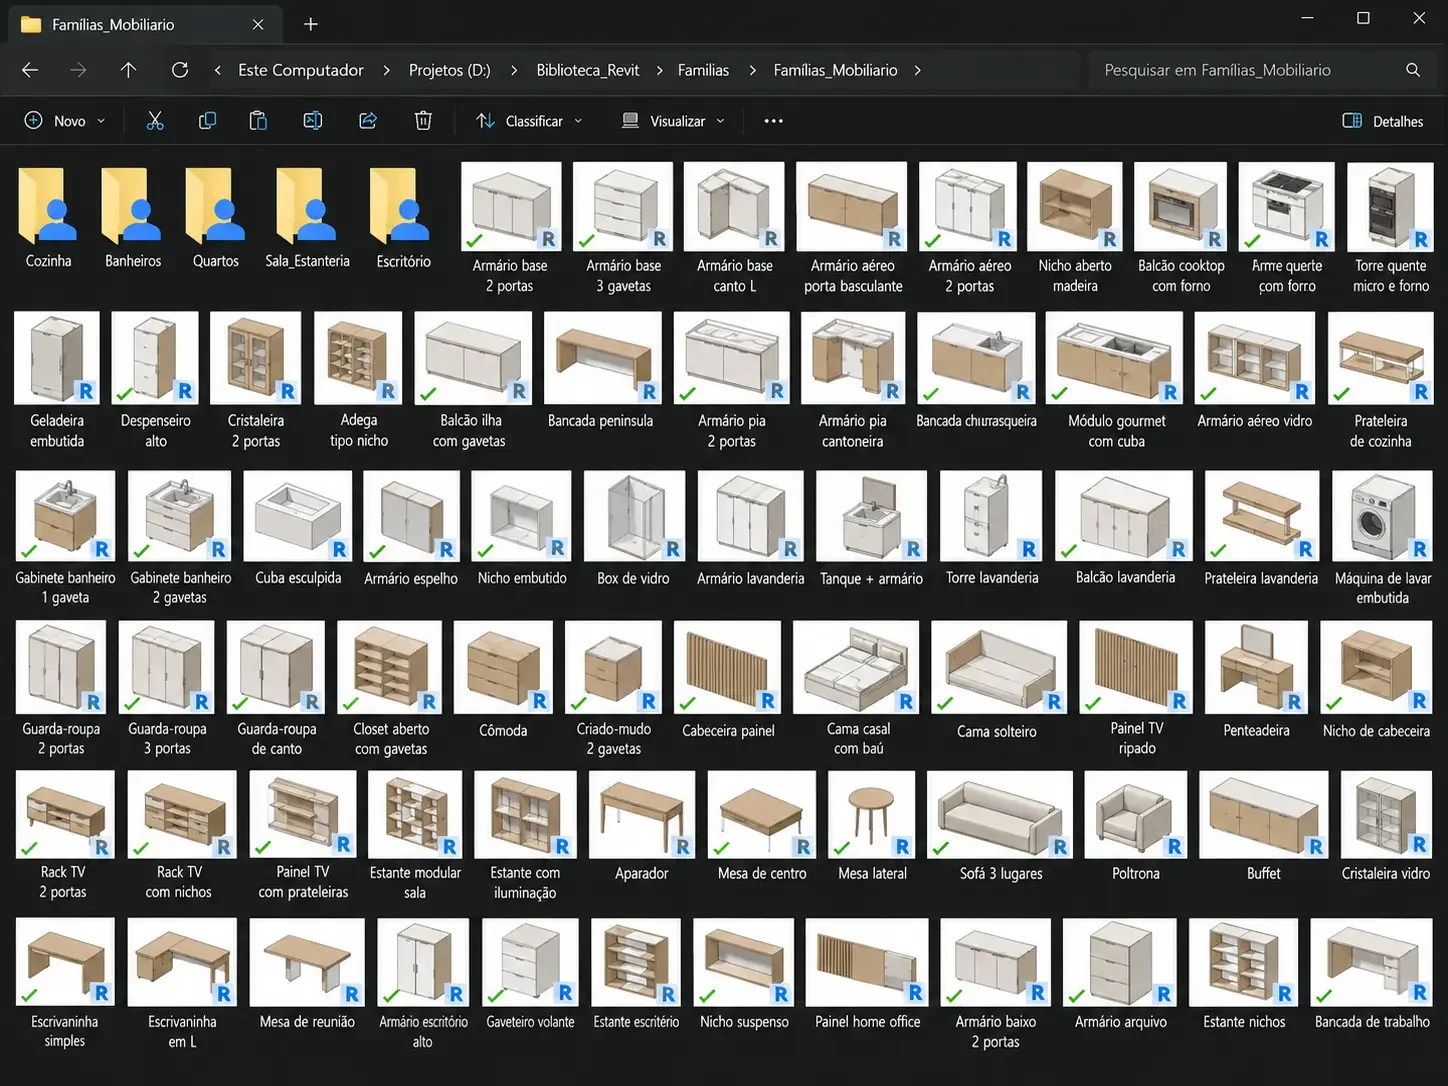
Task: Refresh the current folder view
Action: coord(180,70)
